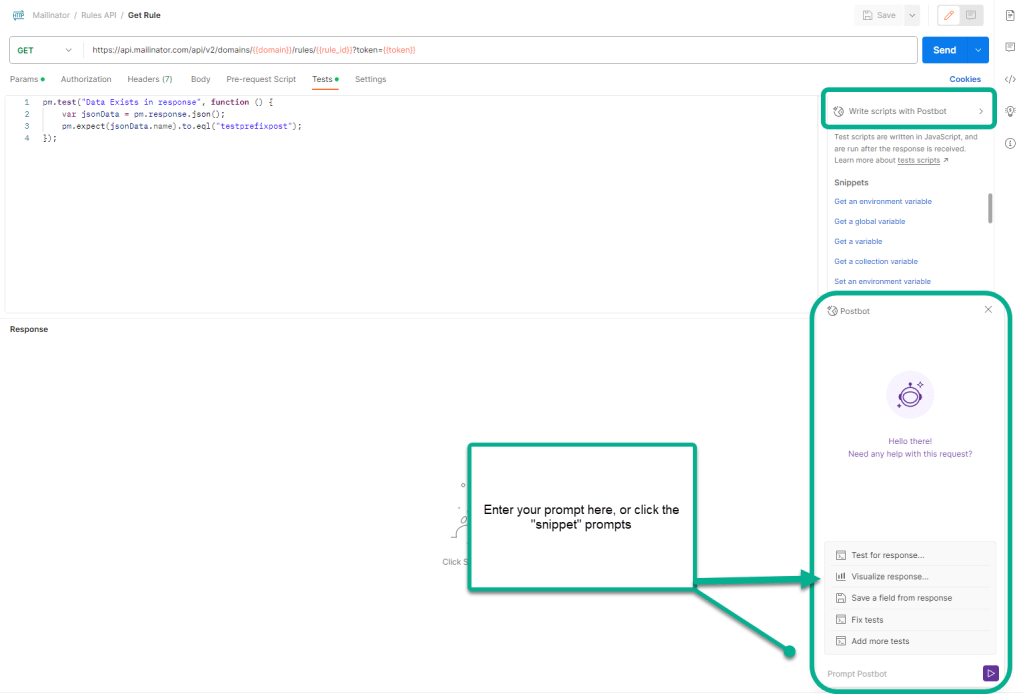Open the HTTP method GET dropdown
The height and width of the screenshot is (694, 1023).
click(45, 50)
